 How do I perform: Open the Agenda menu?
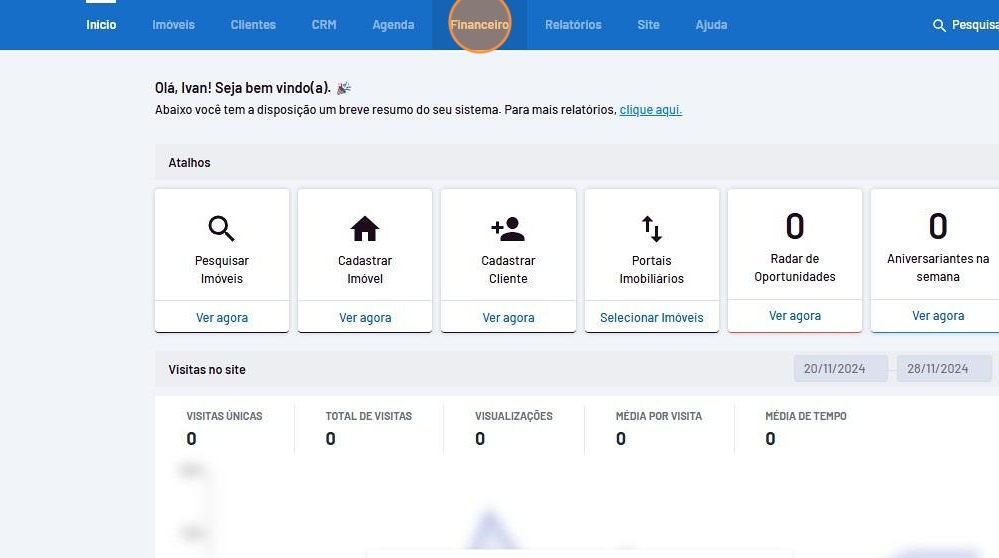pyautogui.click(x=393, y=25)
